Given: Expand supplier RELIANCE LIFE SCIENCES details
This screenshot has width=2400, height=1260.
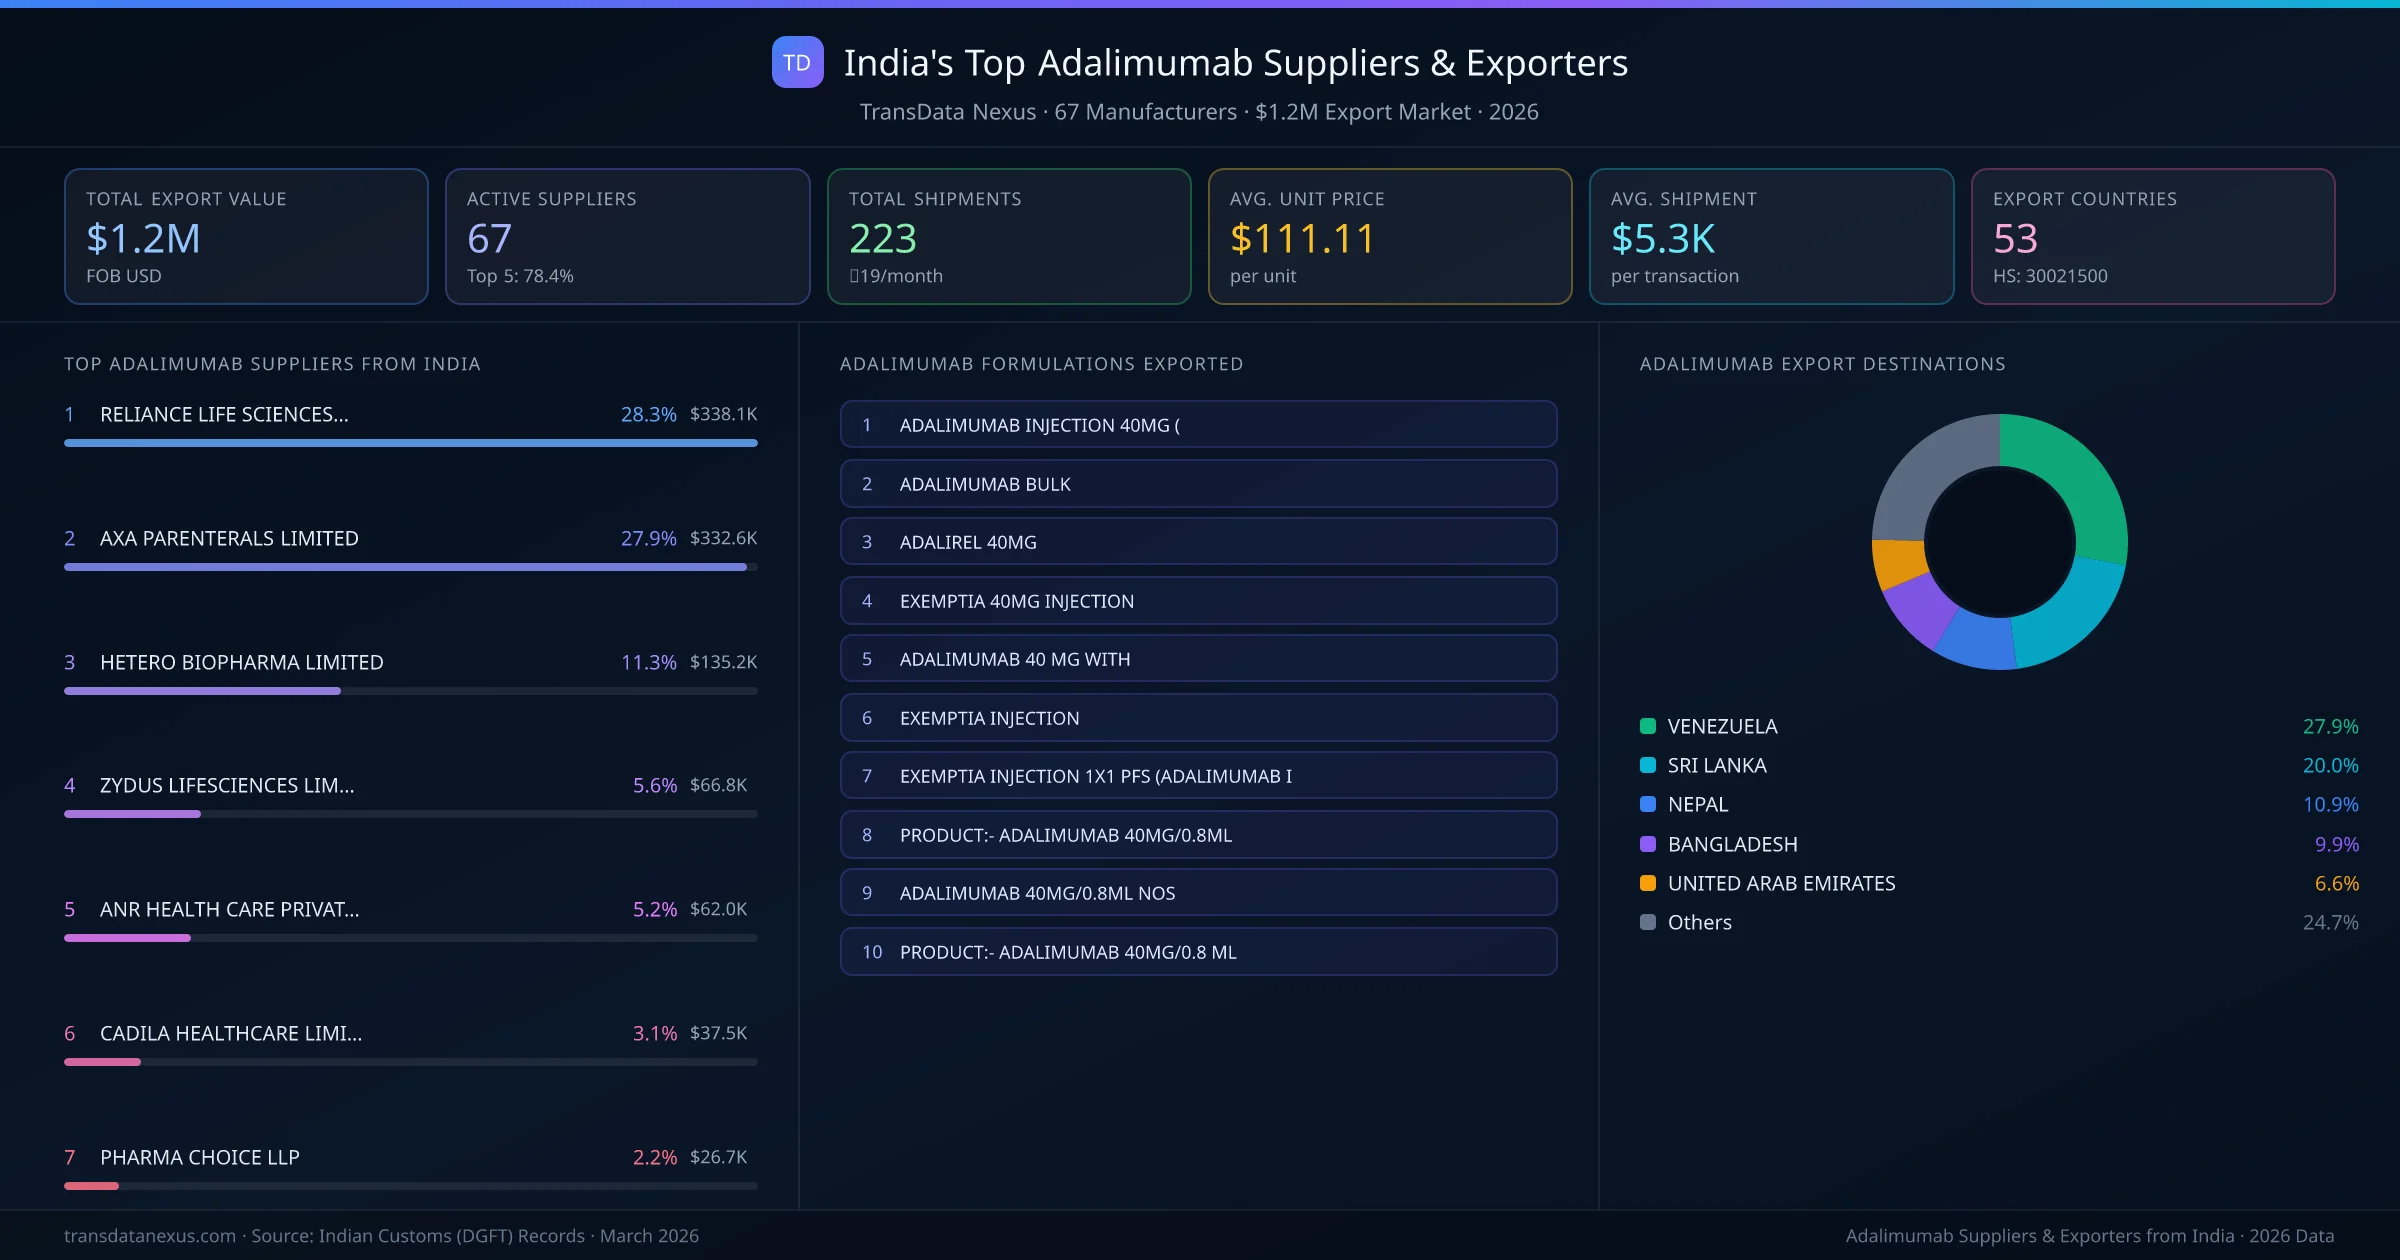Looking at the screenshot, I should [x=224, y=414].
